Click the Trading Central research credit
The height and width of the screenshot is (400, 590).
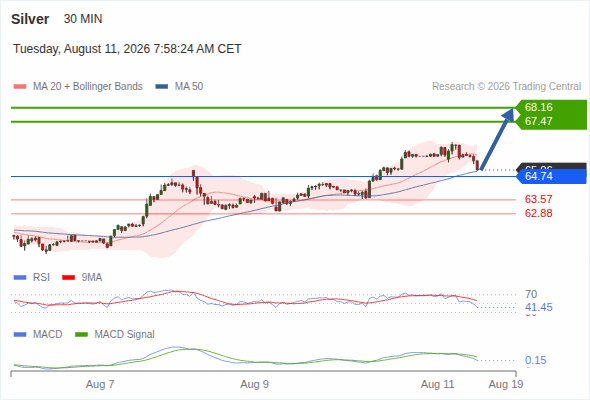click(x=506, y=87)
